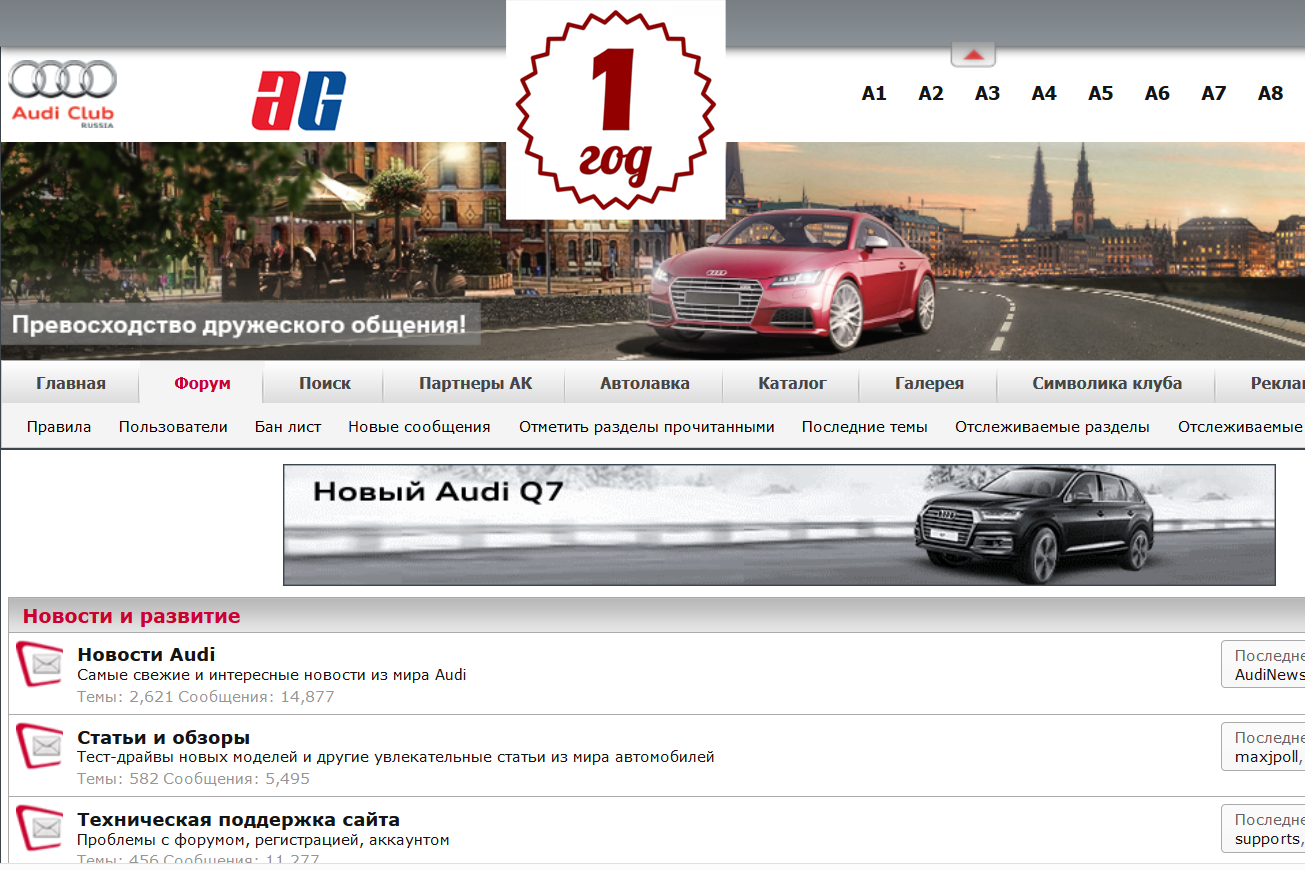Open the Новости Audi forum

(146, 655)
